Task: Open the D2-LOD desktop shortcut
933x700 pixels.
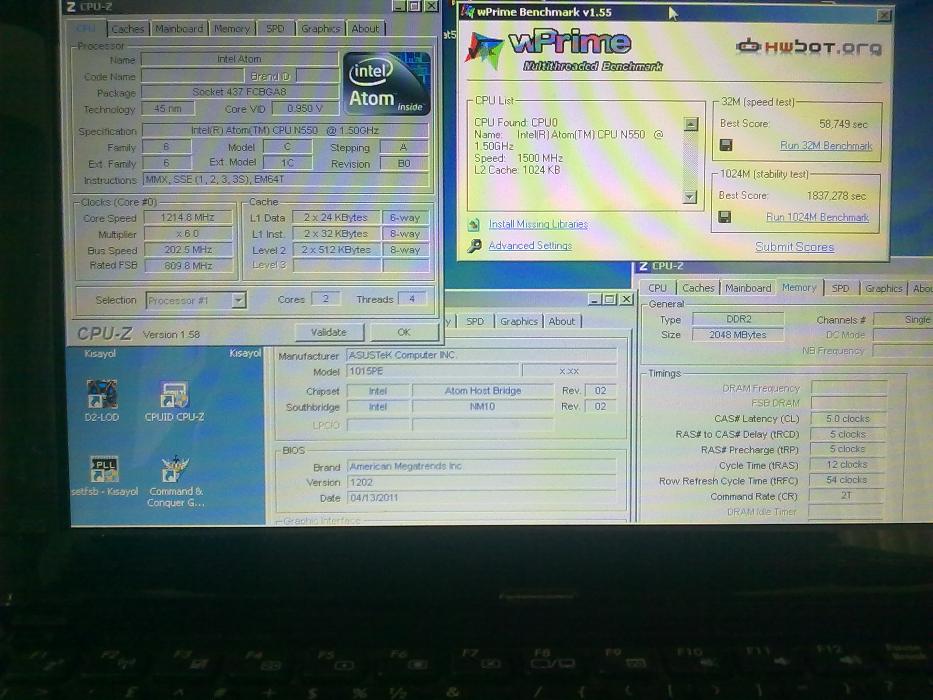Action: [x=102, y=400]
